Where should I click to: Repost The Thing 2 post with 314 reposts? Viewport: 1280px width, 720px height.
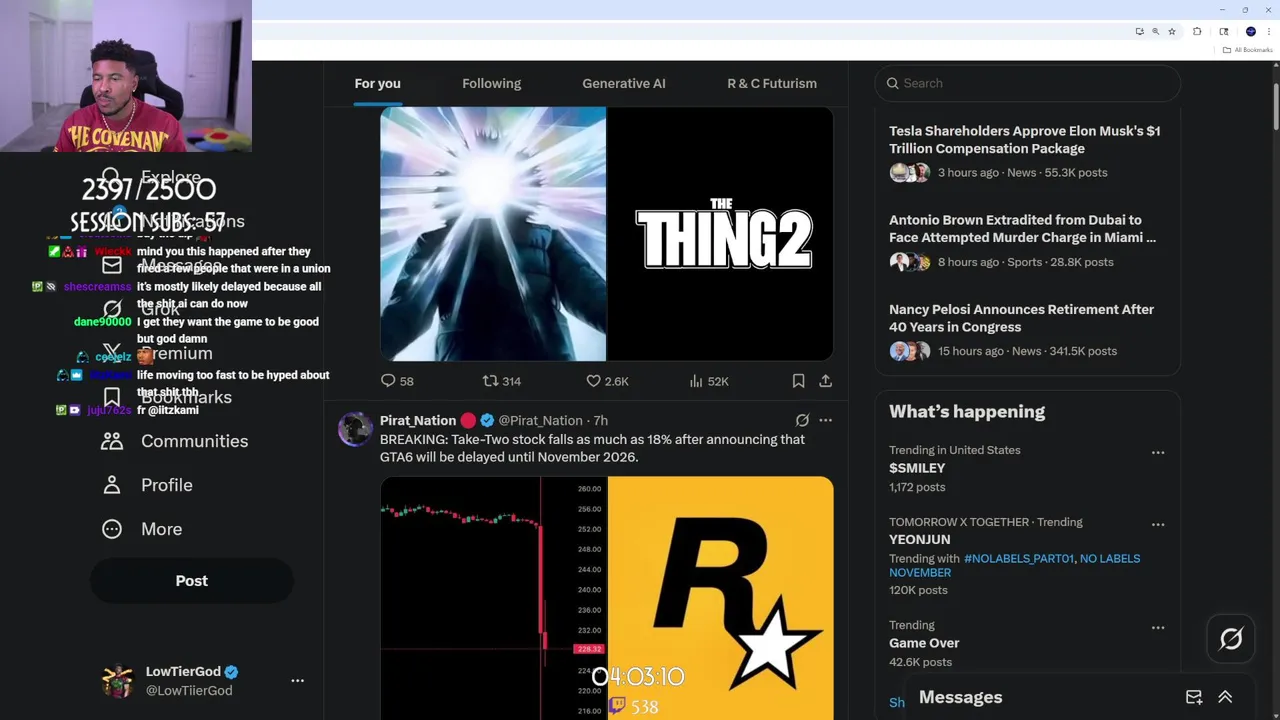[x=501, y=381]
